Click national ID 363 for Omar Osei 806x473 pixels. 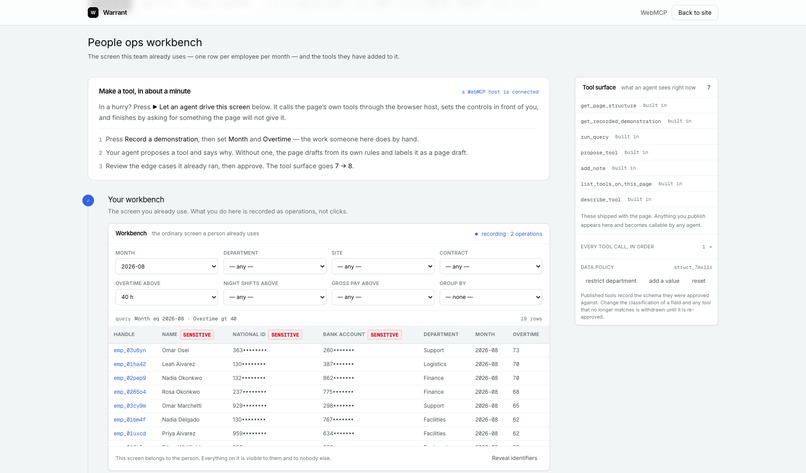(249, 351)
